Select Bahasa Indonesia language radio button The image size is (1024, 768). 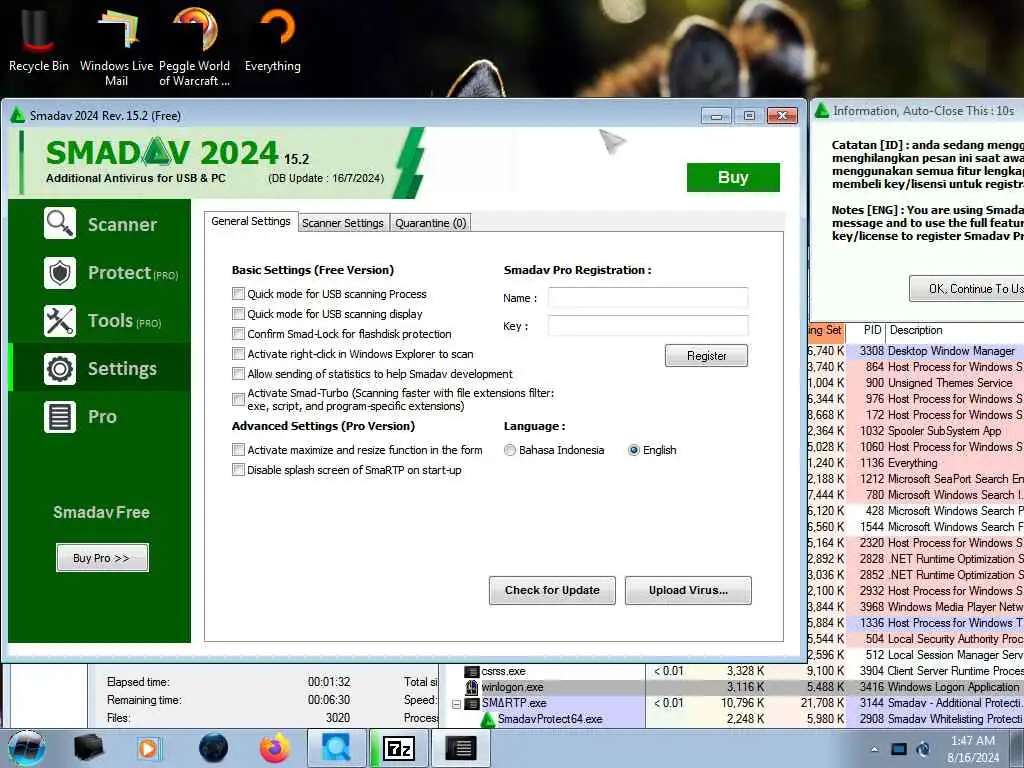tap(509, 450)
